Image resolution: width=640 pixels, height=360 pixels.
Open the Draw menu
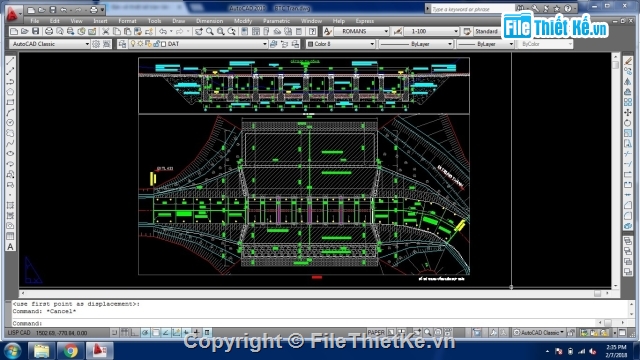pos(179,21)
